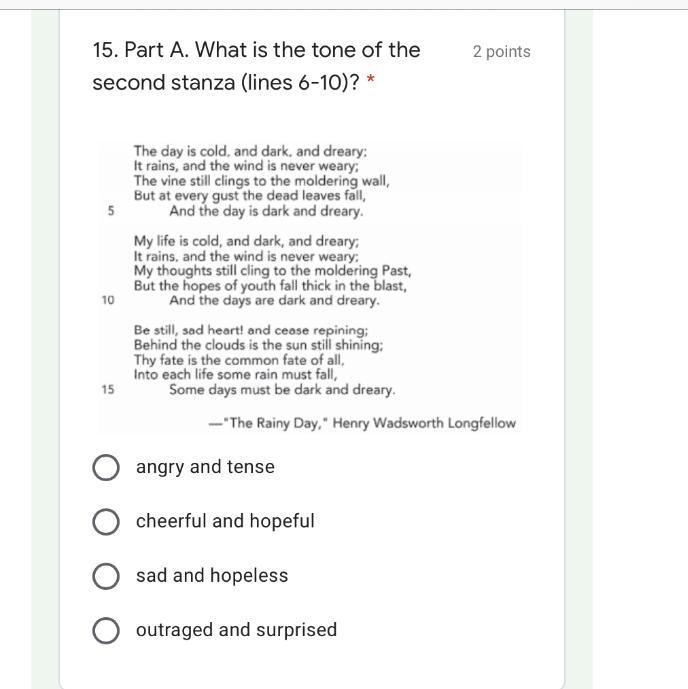This screenshot has height=689, width=688.
Task: Click line number 5 in the poem
Action: click(x=111, y=211)
